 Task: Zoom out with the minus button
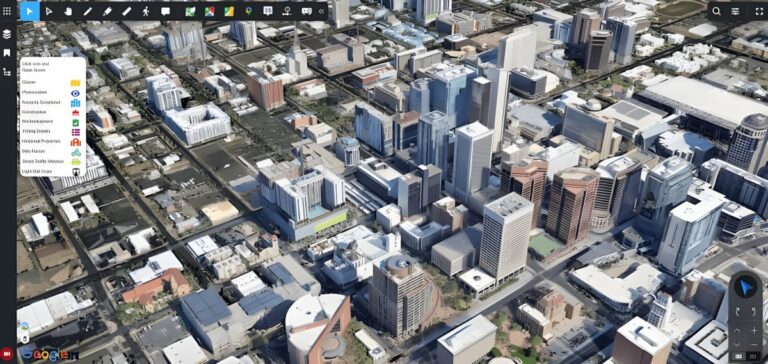pyautogui.click(x=754, y=344)
